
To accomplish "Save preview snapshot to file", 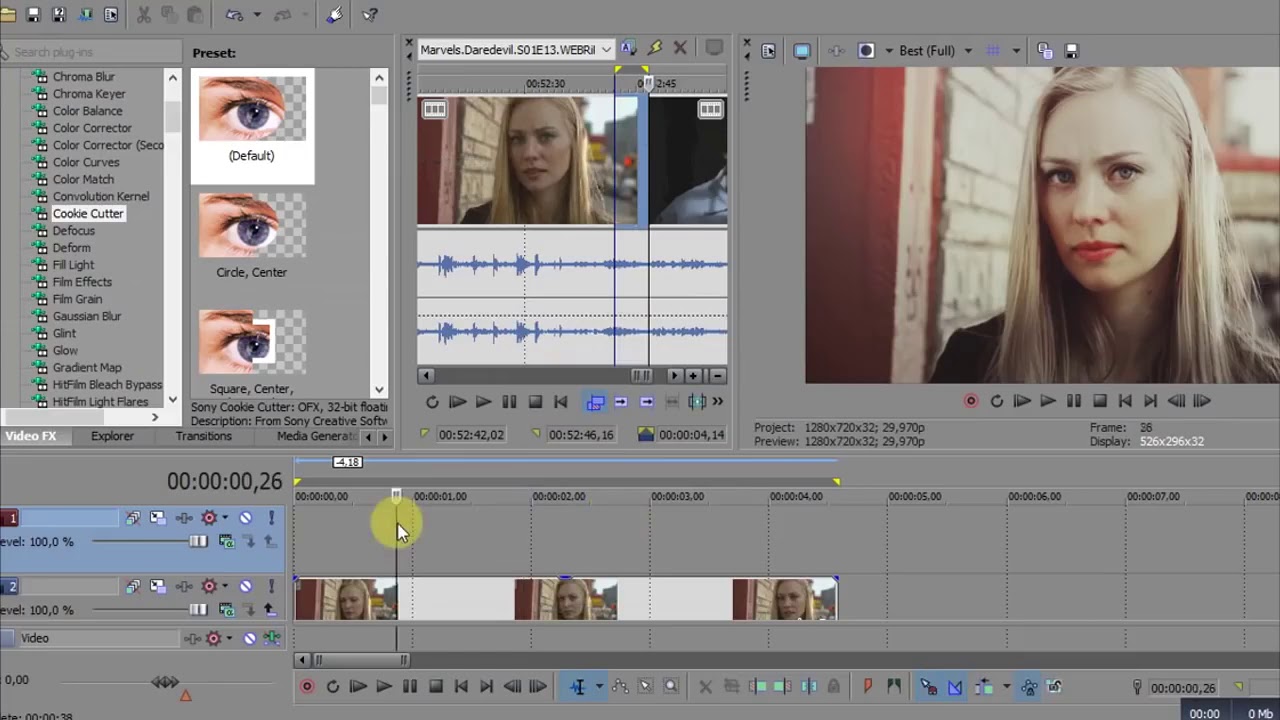I will 1071,51.
